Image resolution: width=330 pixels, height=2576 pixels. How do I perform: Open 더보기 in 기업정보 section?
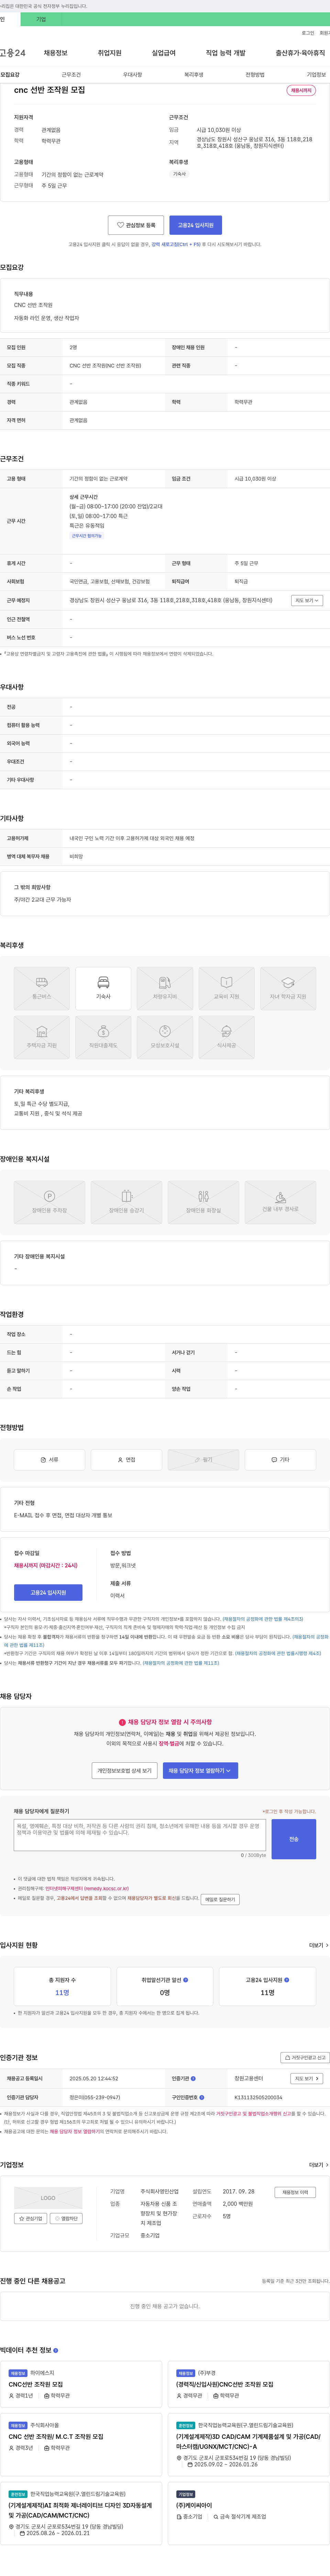click(x=318, y=2165)
